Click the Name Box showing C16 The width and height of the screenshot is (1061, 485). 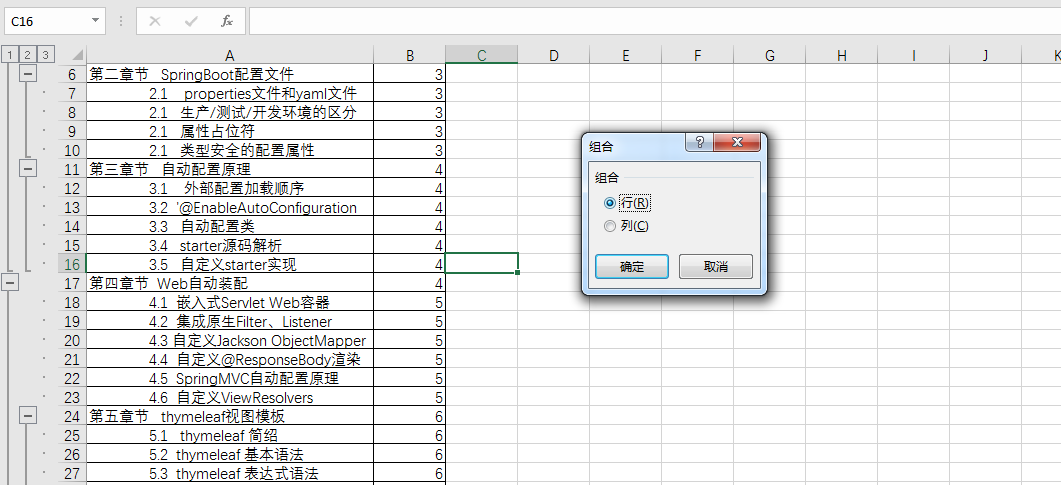(46, 21)
